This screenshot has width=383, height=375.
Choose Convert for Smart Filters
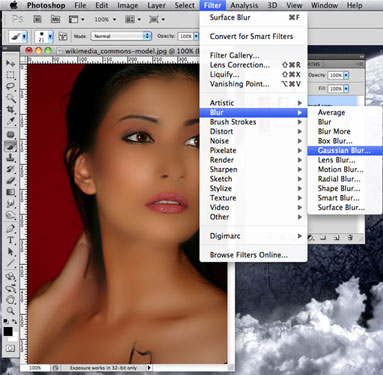pyautogui.click(x=253, y=36)
